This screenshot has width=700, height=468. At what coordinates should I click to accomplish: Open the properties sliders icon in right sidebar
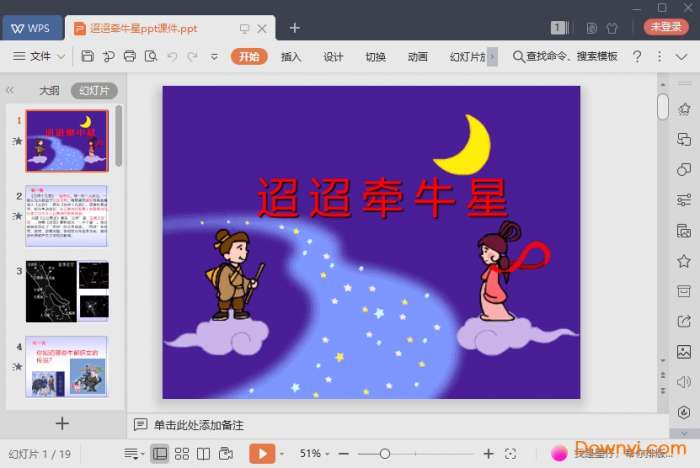coord(683,200)
